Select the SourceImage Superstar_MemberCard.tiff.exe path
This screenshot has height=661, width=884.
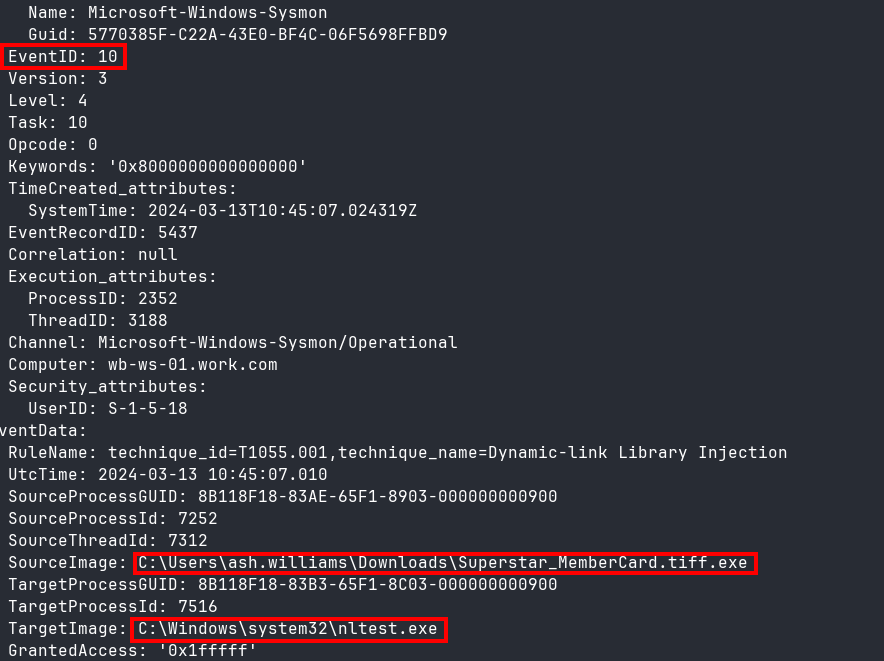(x=443, y=563)
